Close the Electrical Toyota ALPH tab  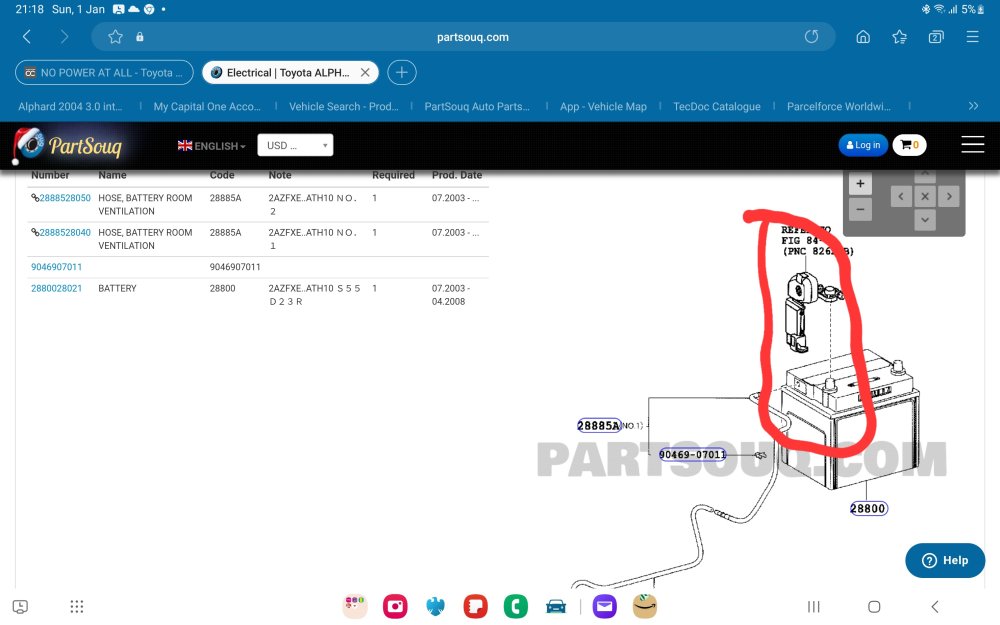(x=365, y=73)
